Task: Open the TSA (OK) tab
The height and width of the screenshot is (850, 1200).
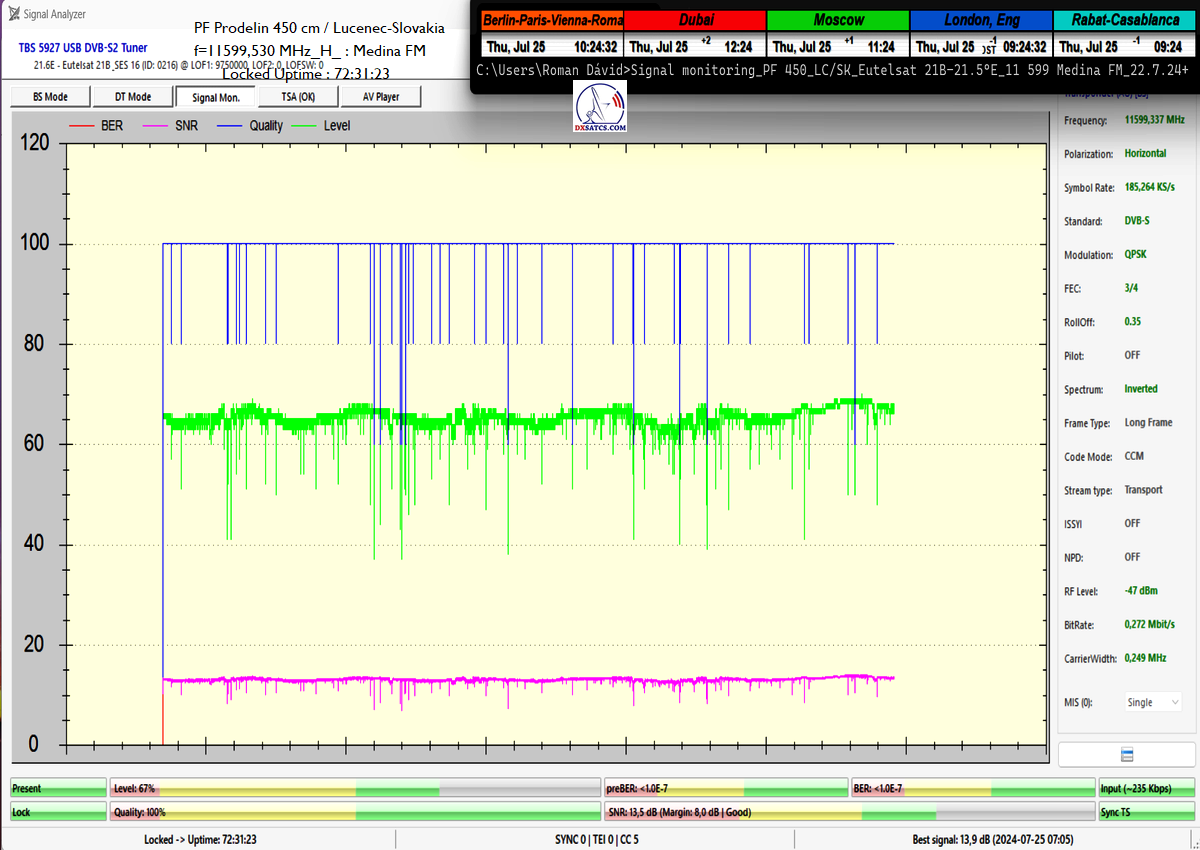Action: coord(297,96)
